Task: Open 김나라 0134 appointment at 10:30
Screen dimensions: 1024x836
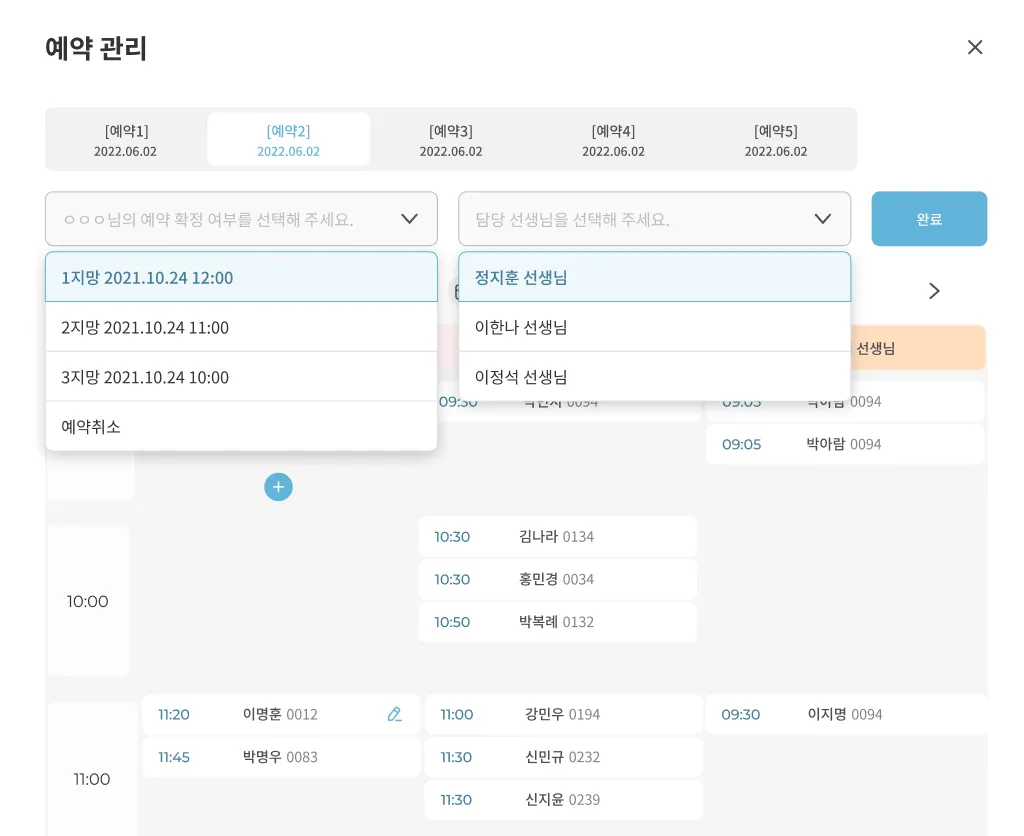Action: [557, 537]
